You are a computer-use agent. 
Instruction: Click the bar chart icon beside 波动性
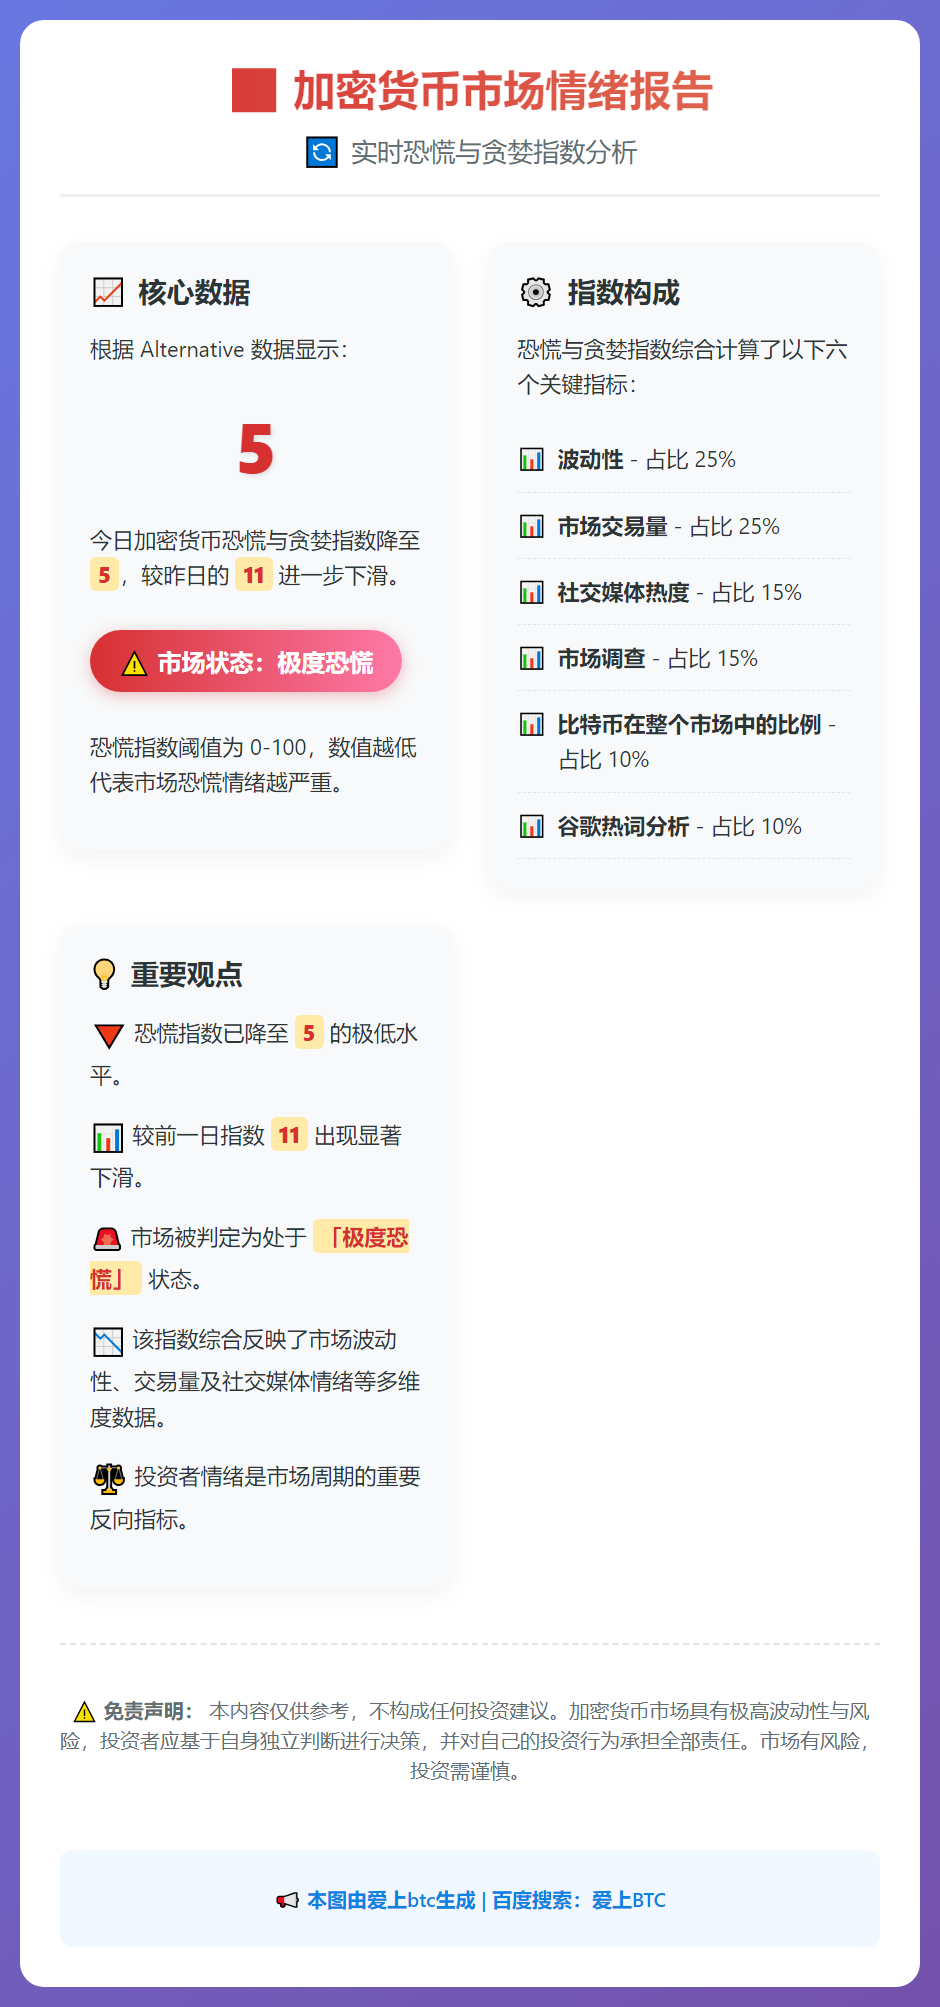point(532,459)
